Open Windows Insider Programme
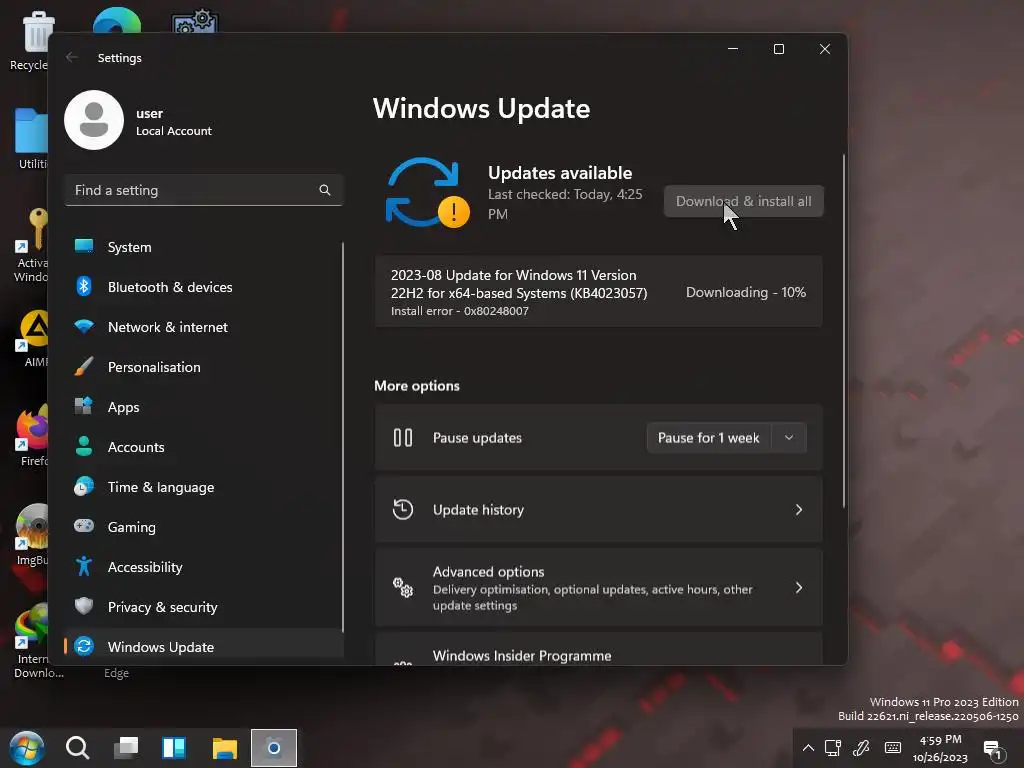Screen dimensions: 1024x768 tap(598, 650)
